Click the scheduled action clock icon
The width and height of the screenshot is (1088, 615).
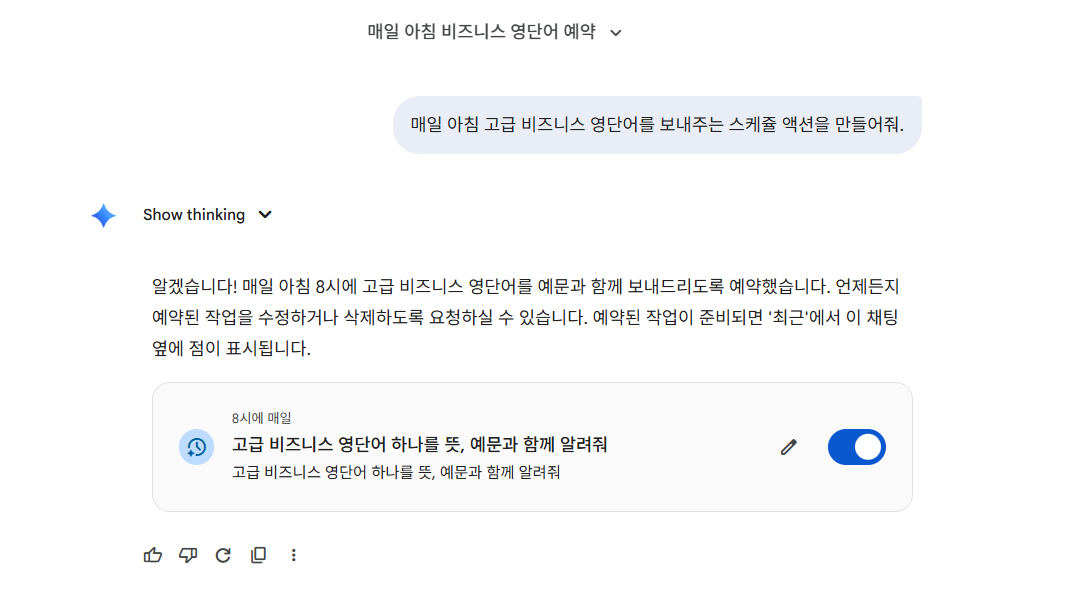pyautogui.click(x=197, y=447)
